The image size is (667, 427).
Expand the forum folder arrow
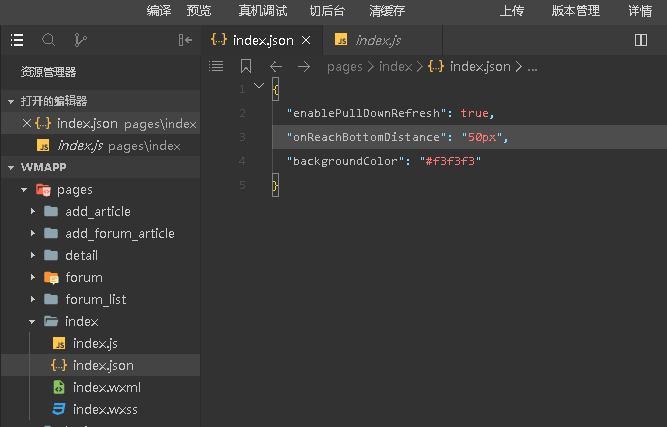click(33, 277)
